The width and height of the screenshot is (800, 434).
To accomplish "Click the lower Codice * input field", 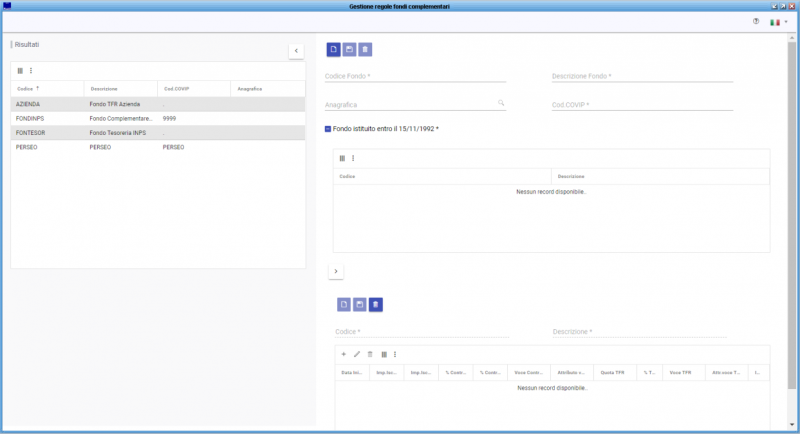I will 422,331.
